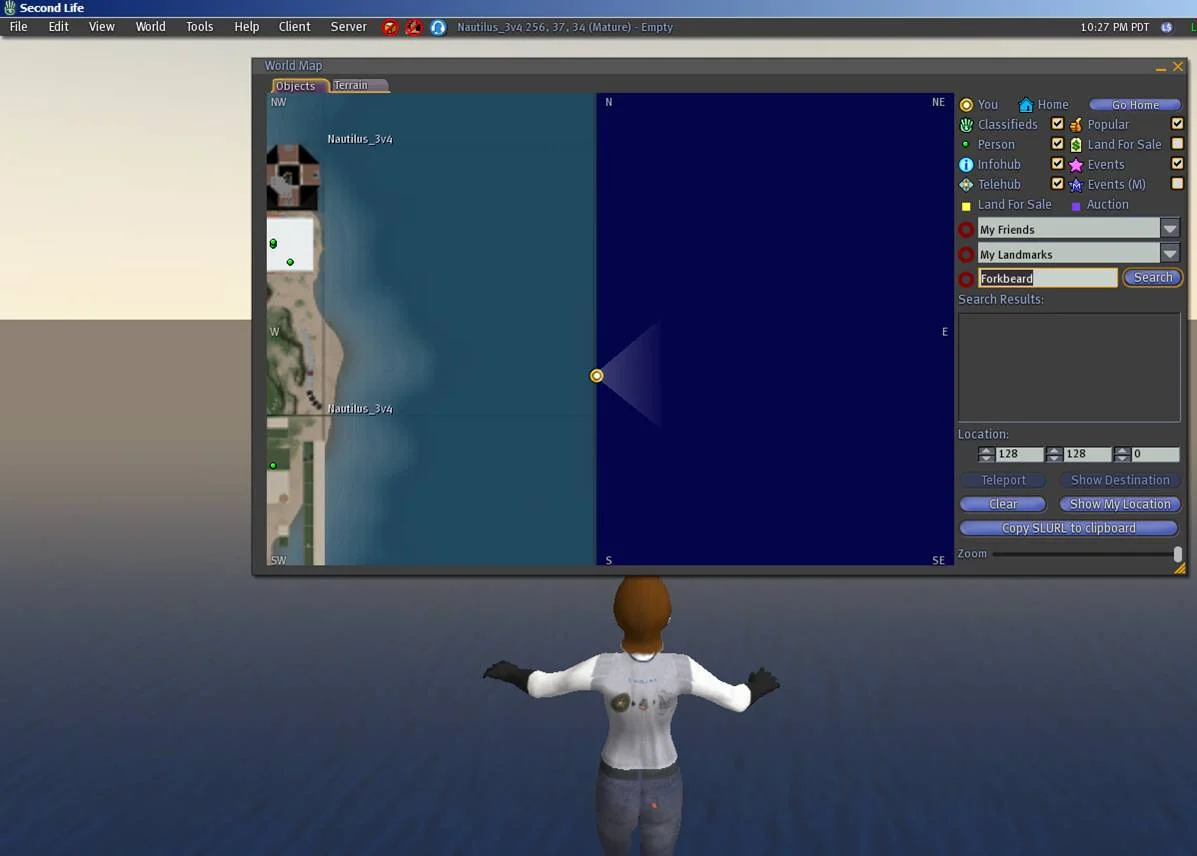Click the Go Home button
The image size is (1197, 856).
(1134, 105)
